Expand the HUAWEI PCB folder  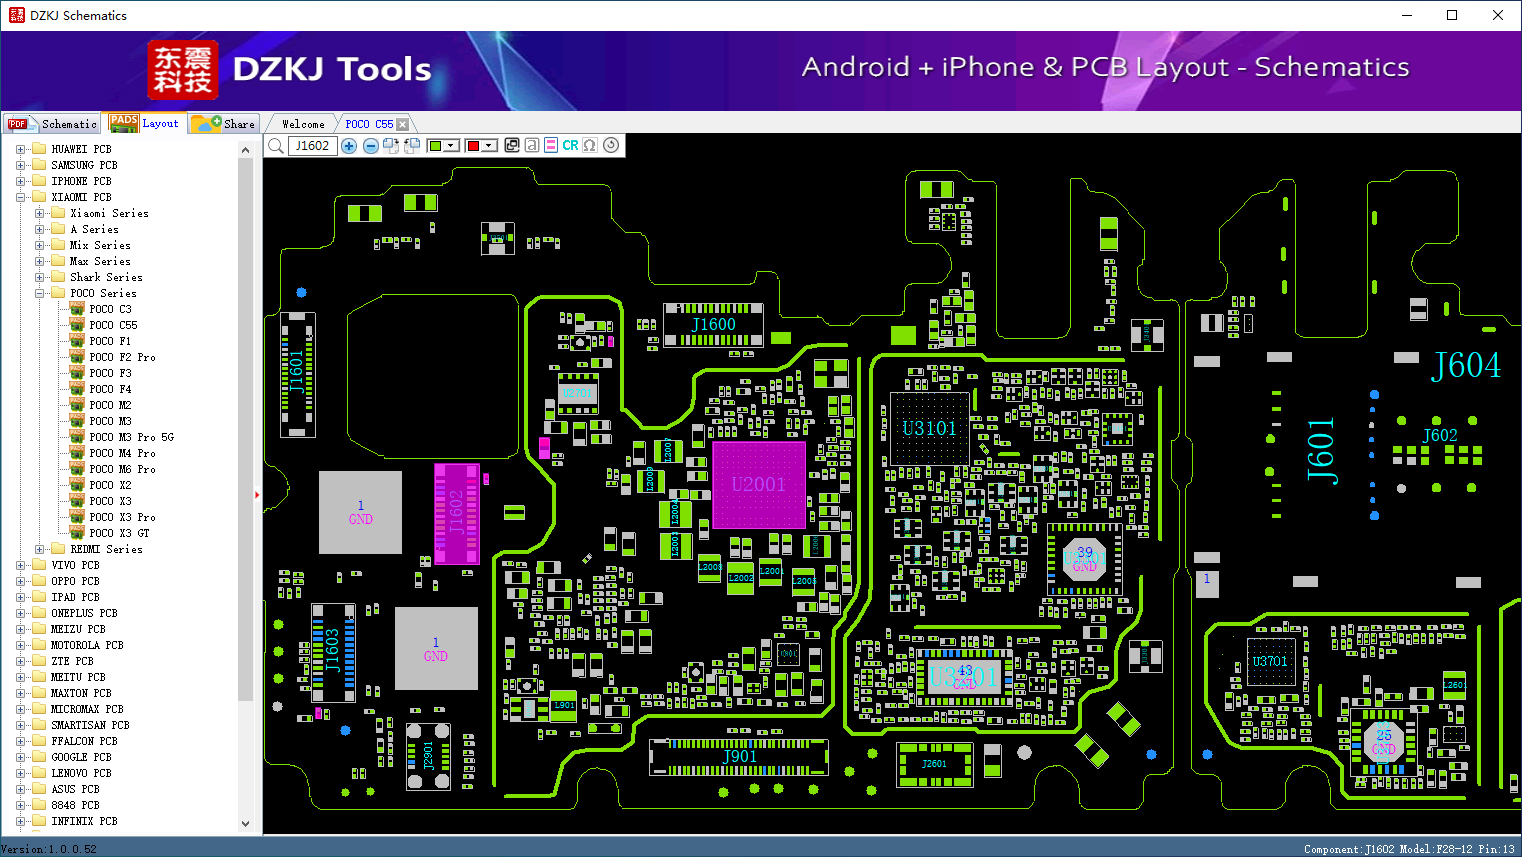pos(20,149)
